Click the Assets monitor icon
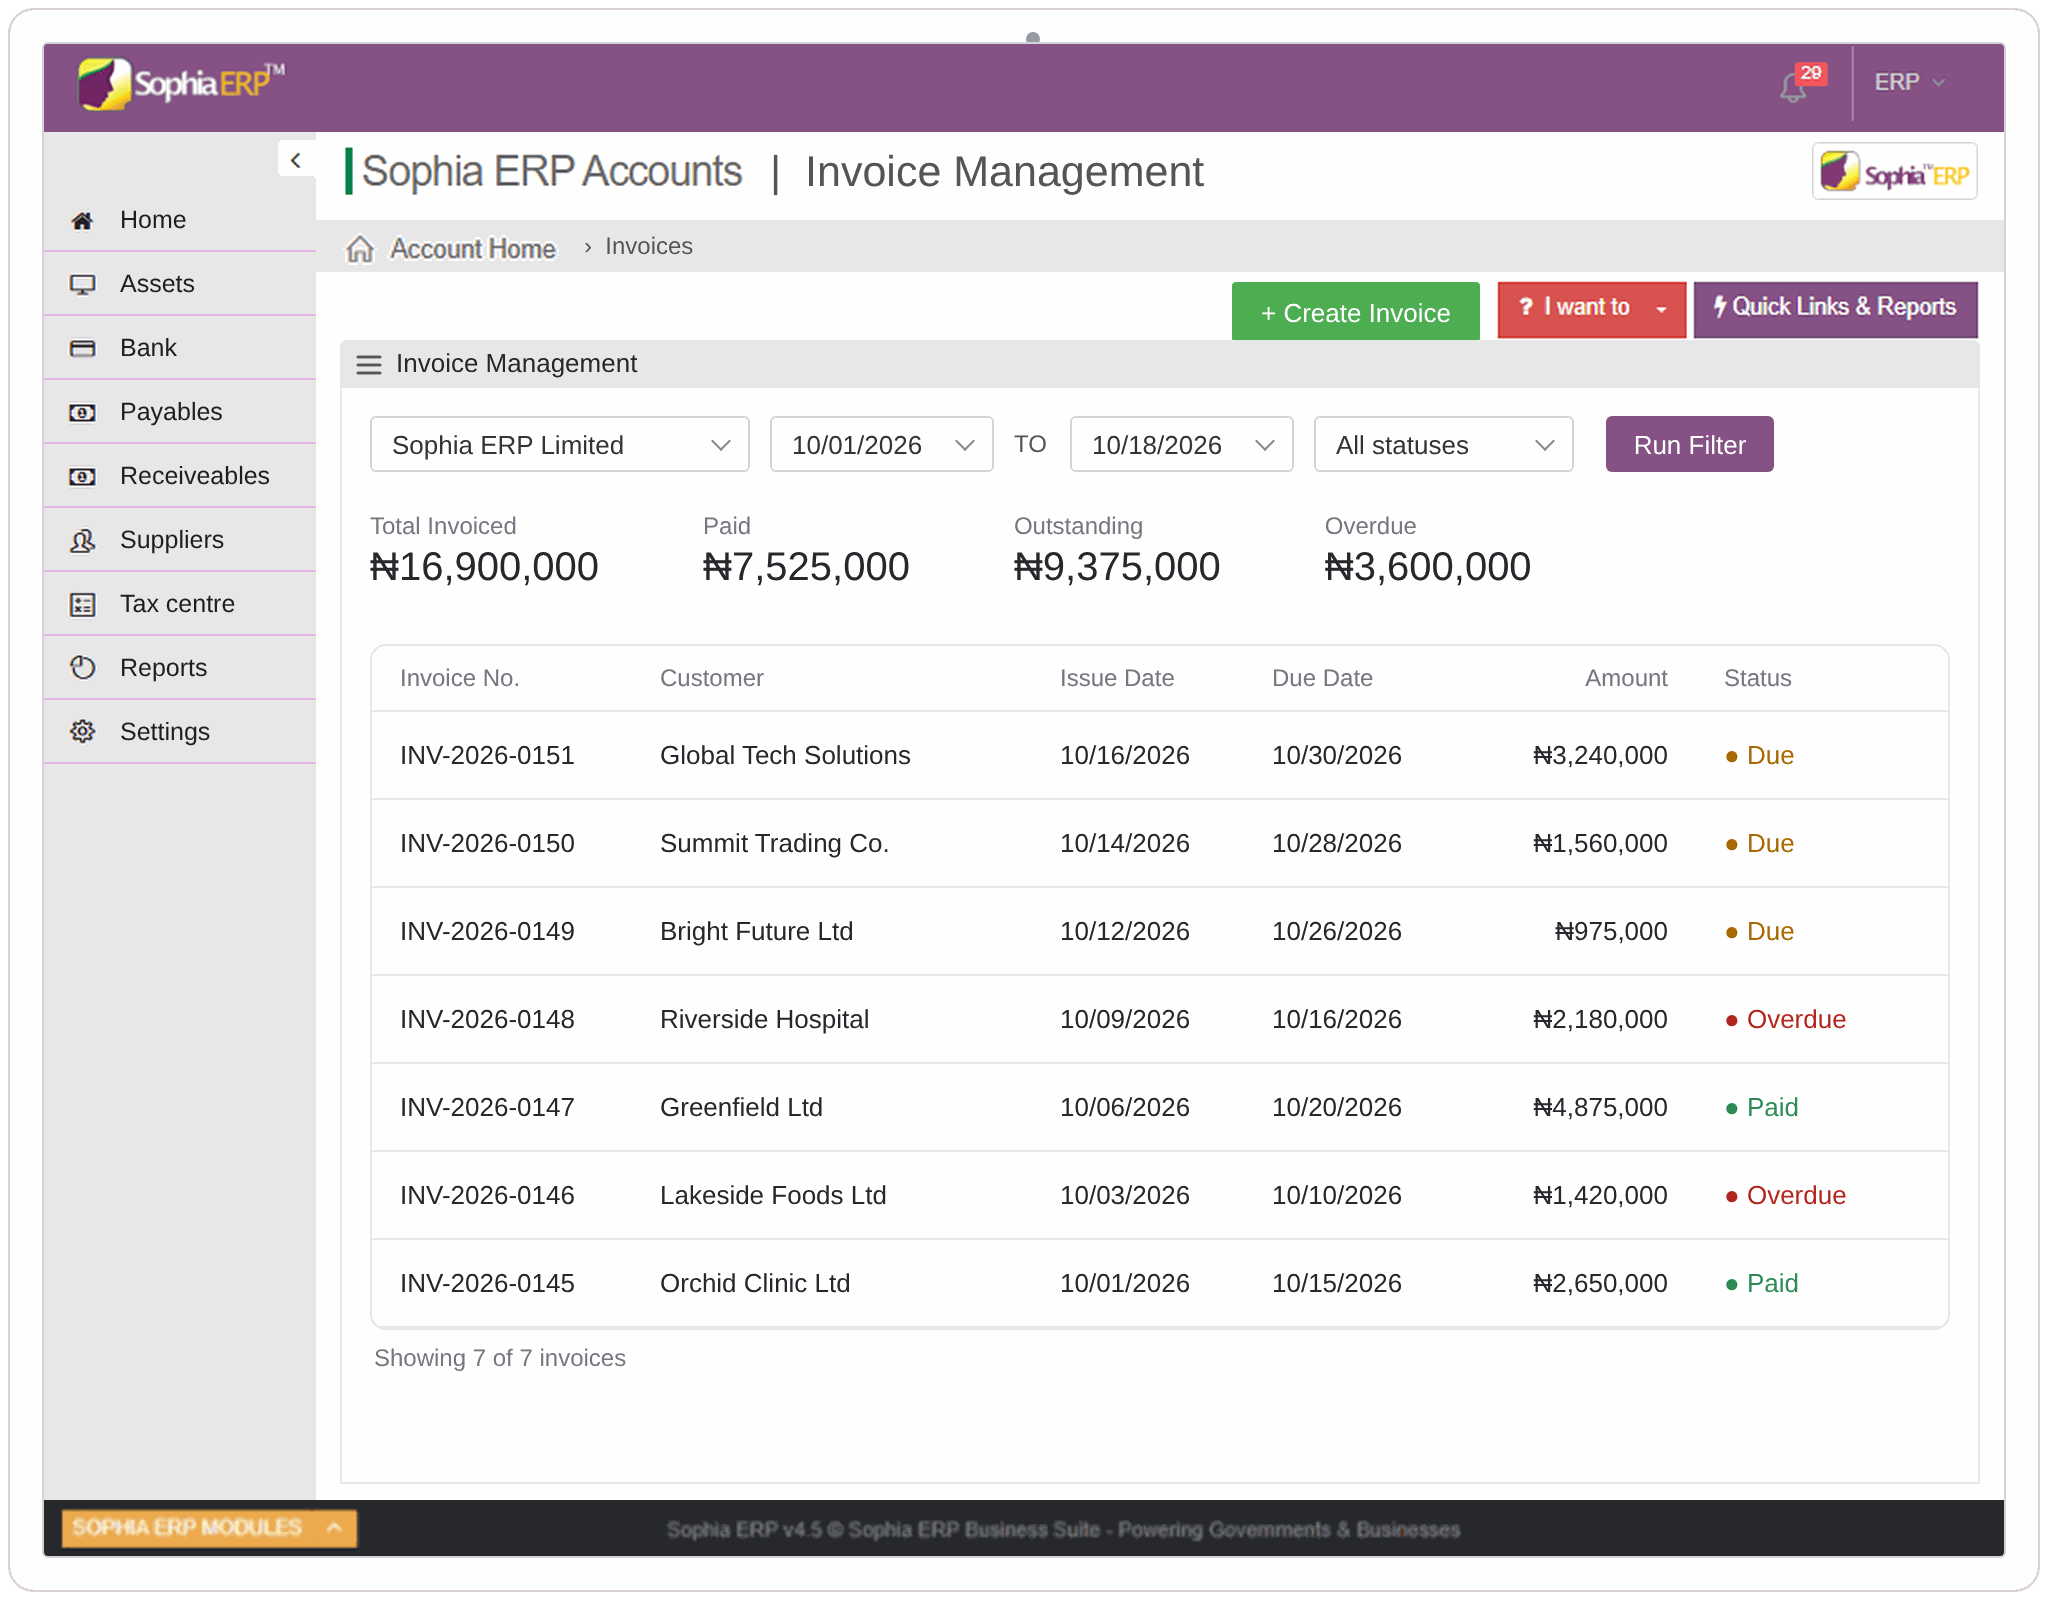 (82, 284)
